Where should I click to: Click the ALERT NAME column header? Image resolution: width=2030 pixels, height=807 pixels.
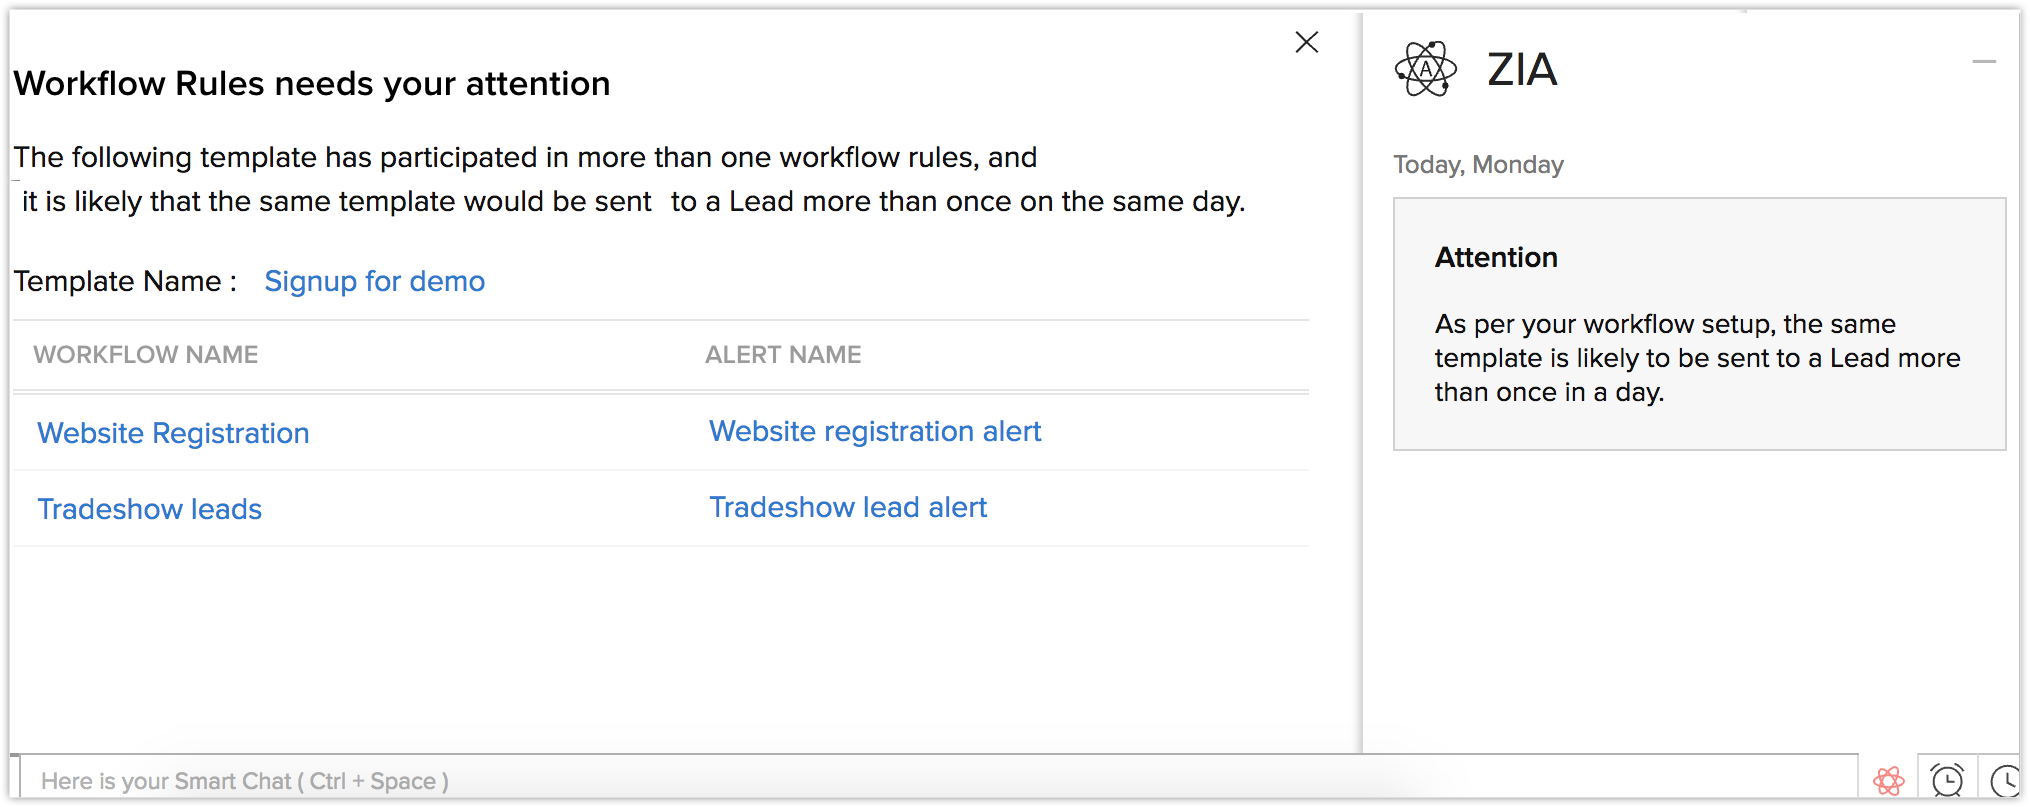(783, 355)
